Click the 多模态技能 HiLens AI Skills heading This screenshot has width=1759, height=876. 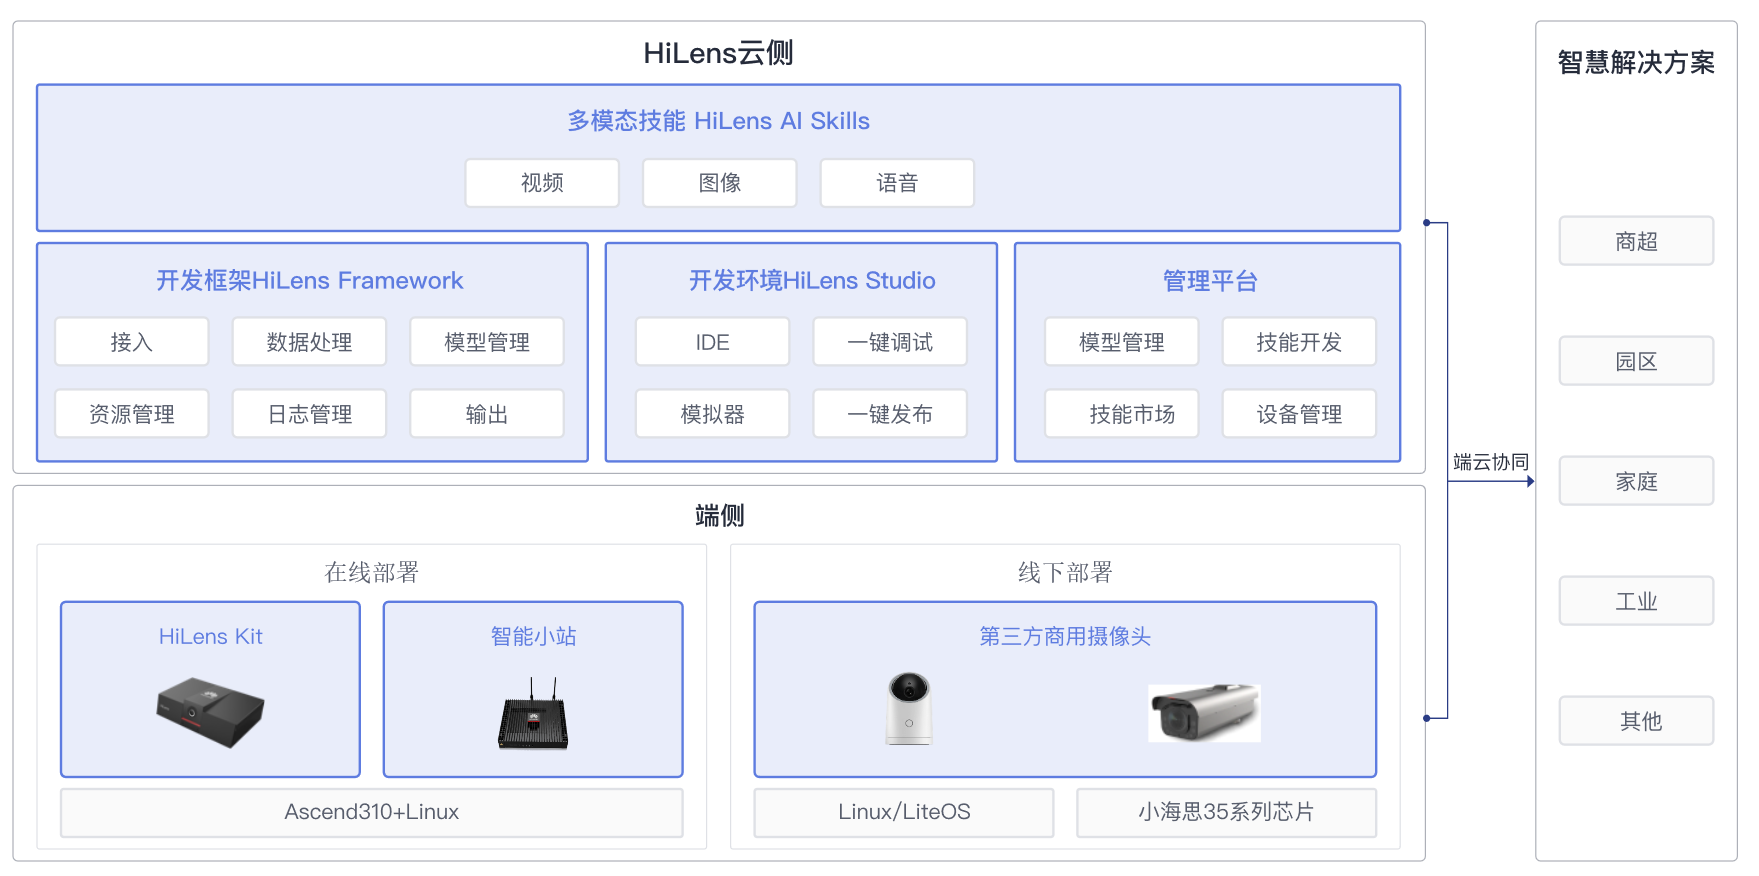(719, 121)
